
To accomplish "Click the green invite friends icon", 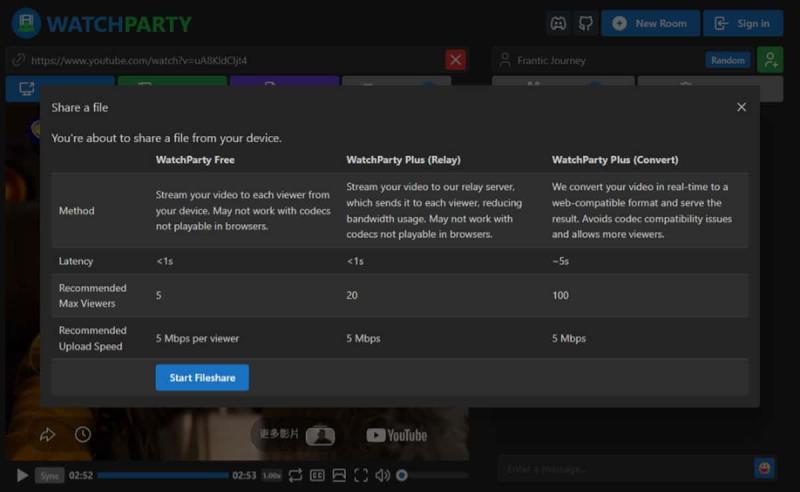I will pyautogui.click(x=769, y=60).
